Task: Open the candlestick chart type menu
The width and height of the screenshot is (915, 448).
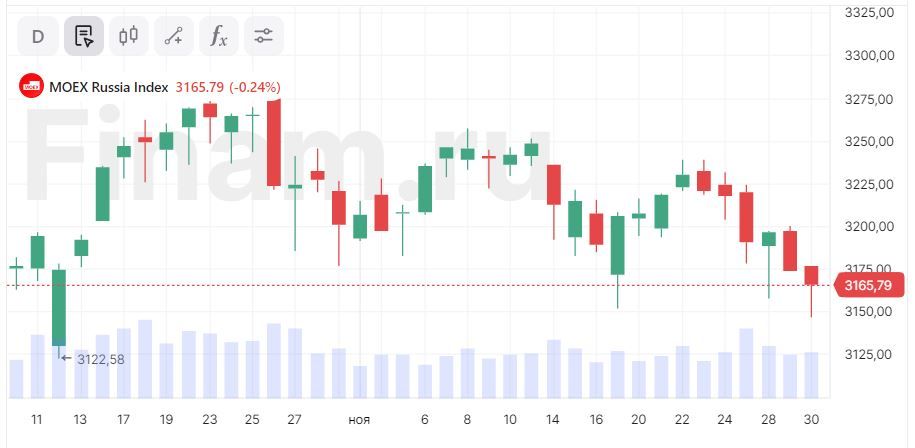Action: [128, 37]
